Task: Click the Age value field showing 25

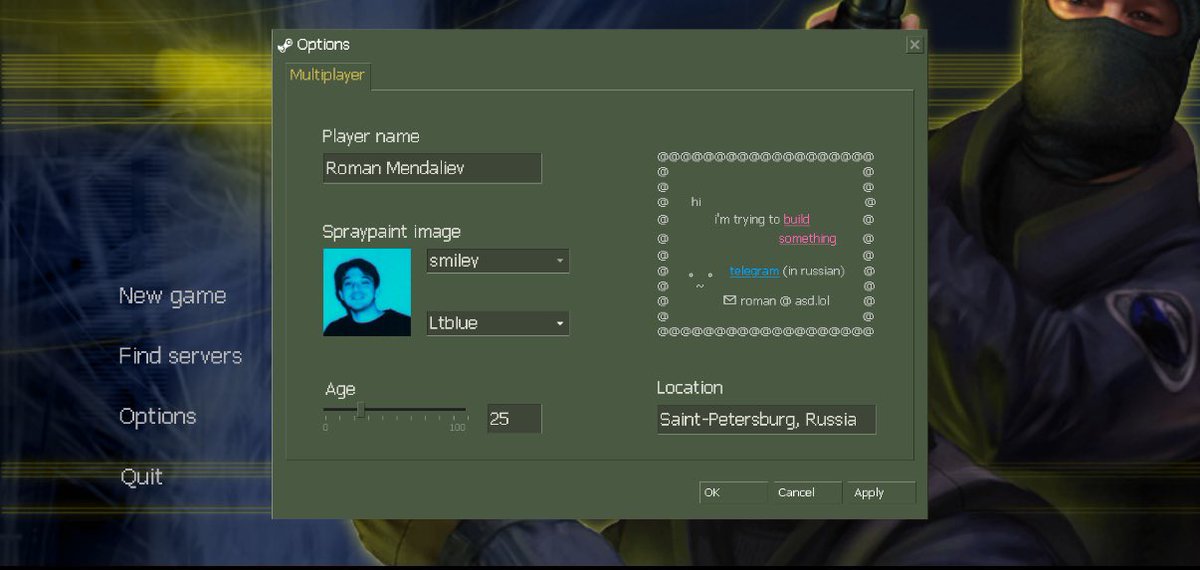Action: (514, 419)
